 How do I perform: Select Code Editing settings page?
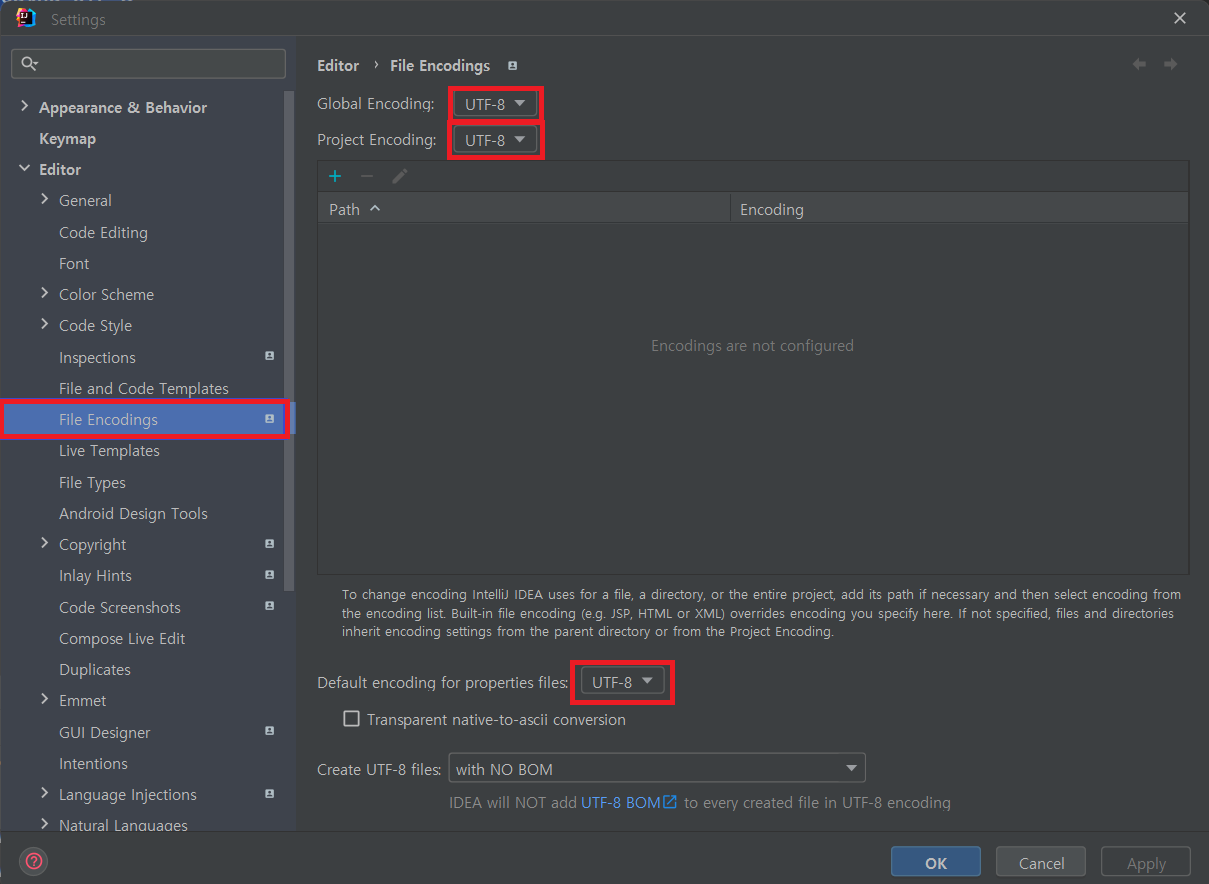pos(103,232)
